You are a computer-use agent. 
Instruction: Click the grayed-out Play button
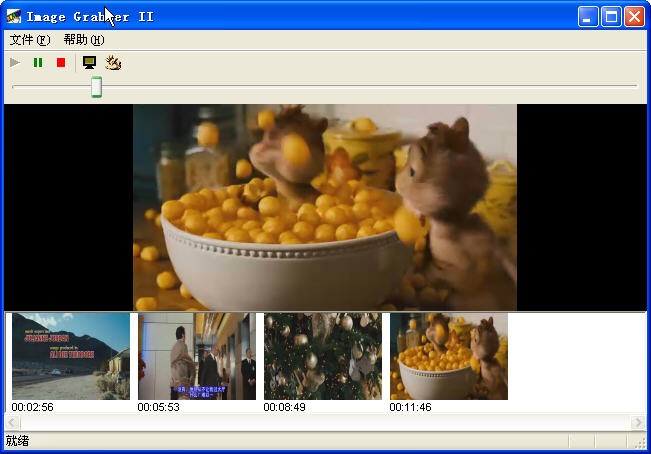(15, 63)
